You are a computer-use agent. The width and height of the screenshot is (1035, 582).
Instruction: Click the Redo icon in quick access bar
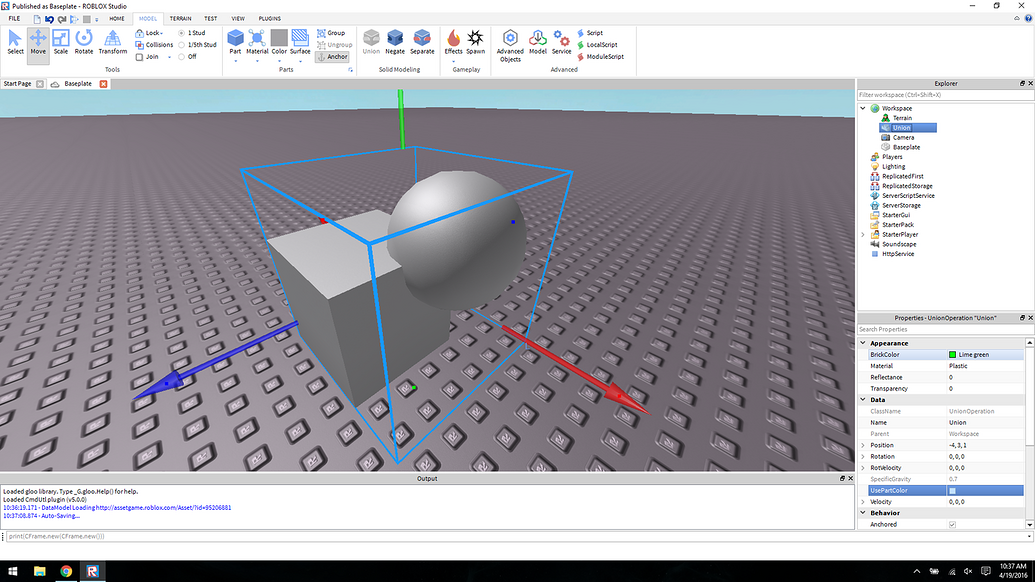click(62, 19)
